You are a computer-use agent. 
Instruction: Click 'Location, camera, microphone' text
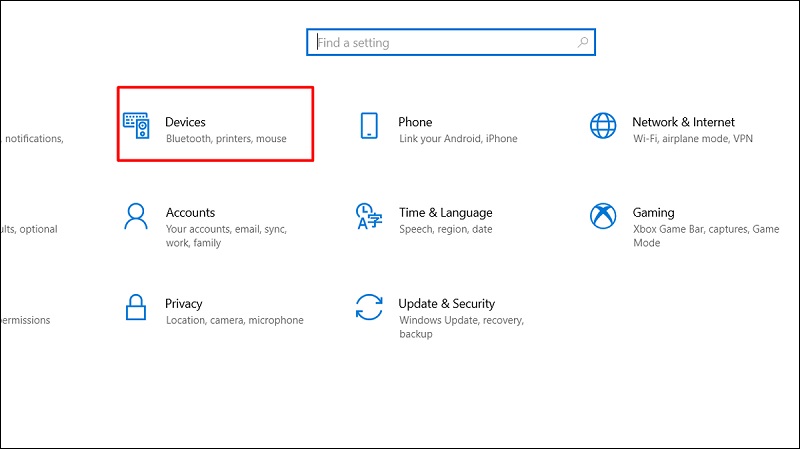click(x=234, y=320)
